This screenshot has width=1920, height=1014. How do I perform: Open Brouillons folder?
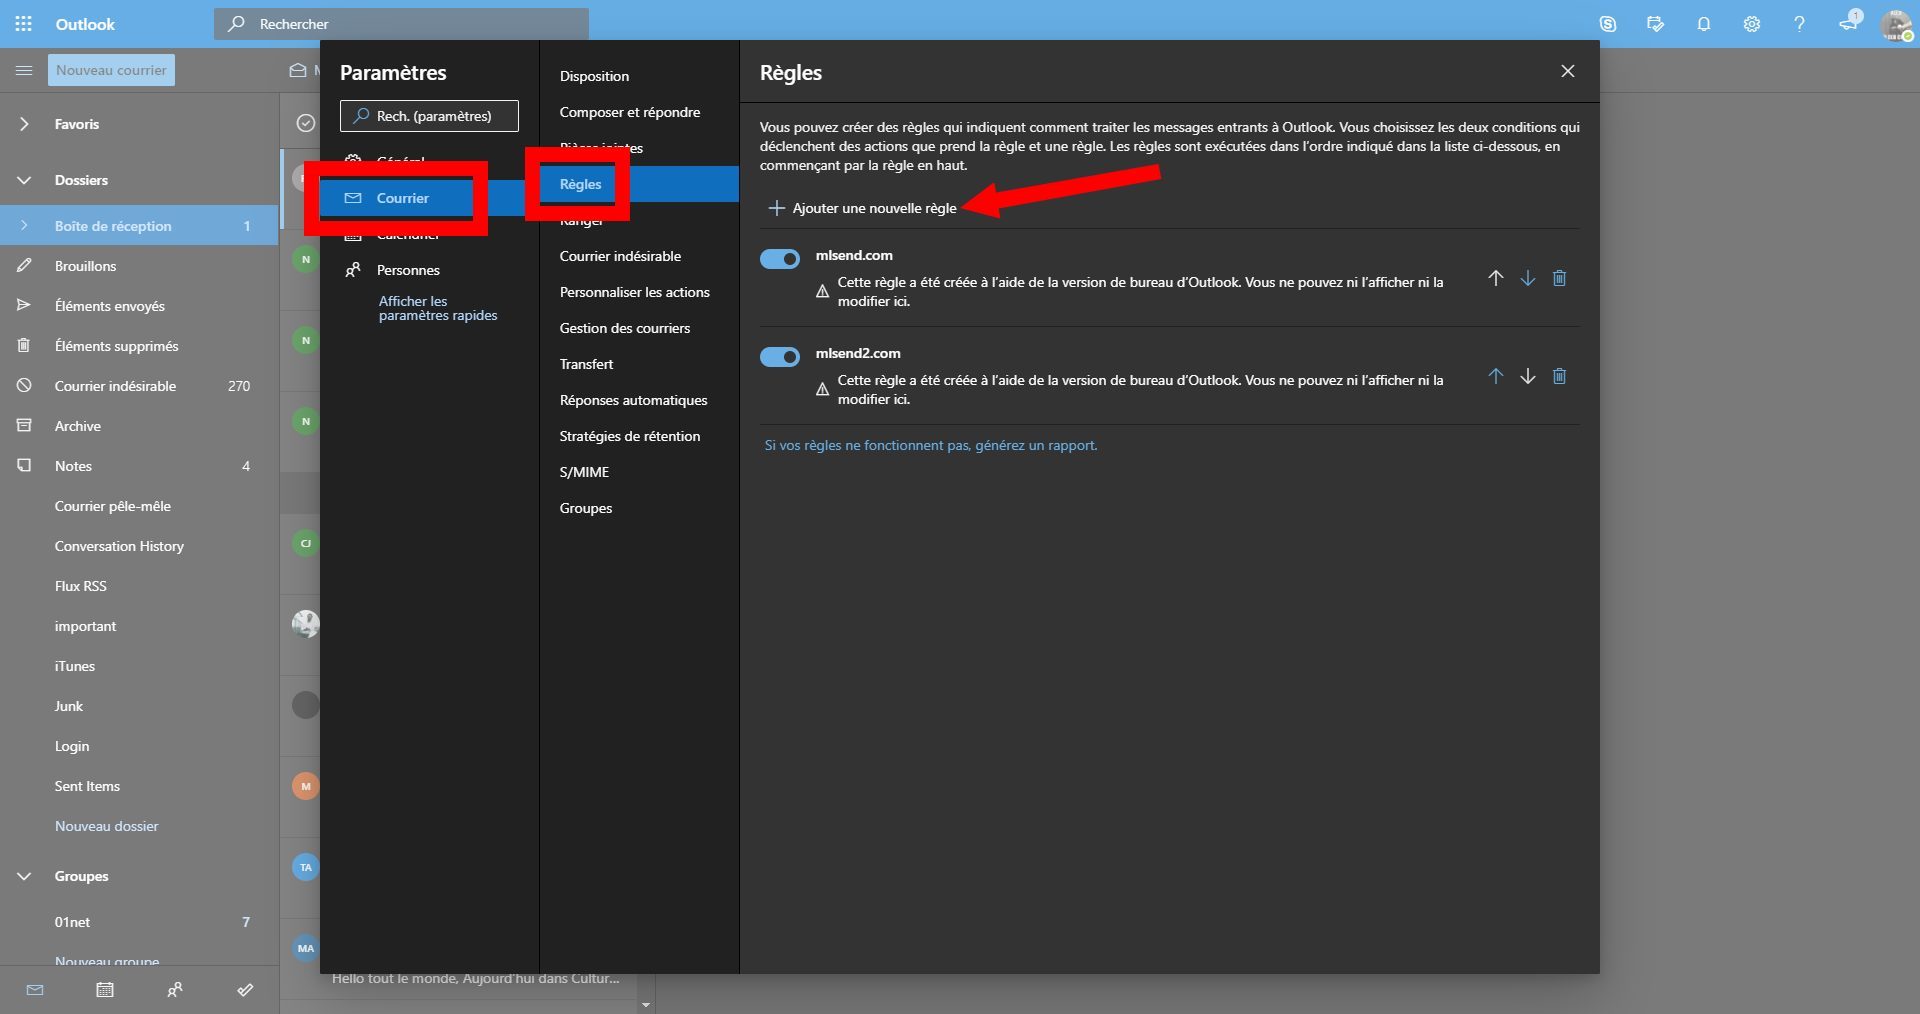139,266
